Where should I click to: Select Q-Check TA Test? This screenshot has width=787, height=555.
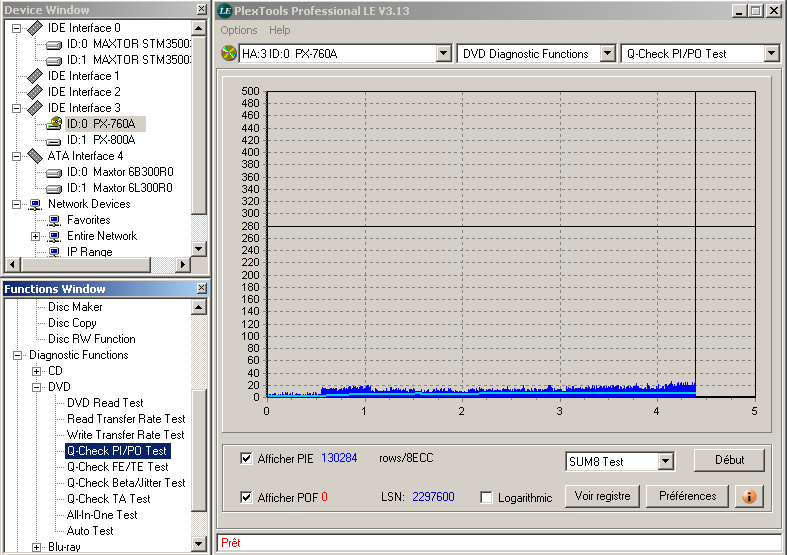pyautogui.click(x=109, y=499)
